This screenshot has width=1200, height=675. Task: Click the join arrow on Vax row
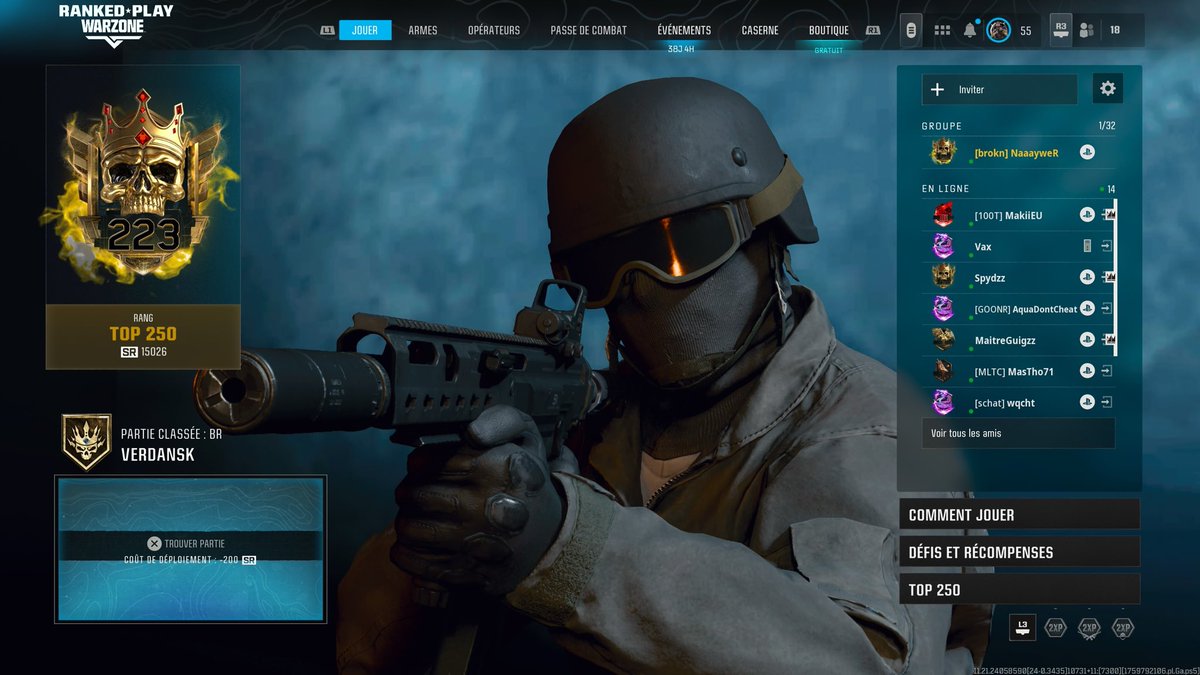pos(1107,246)
